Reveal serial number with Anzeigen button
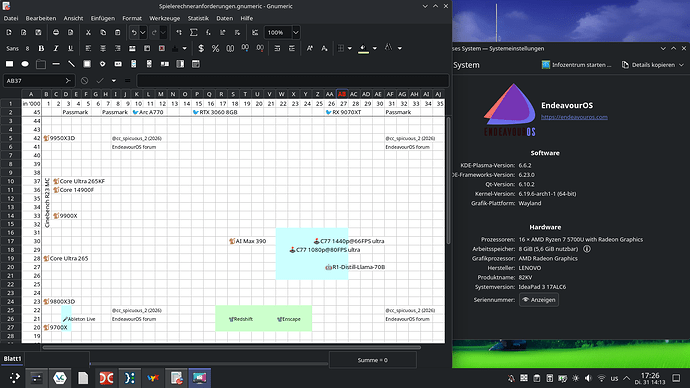 point(539,300)
